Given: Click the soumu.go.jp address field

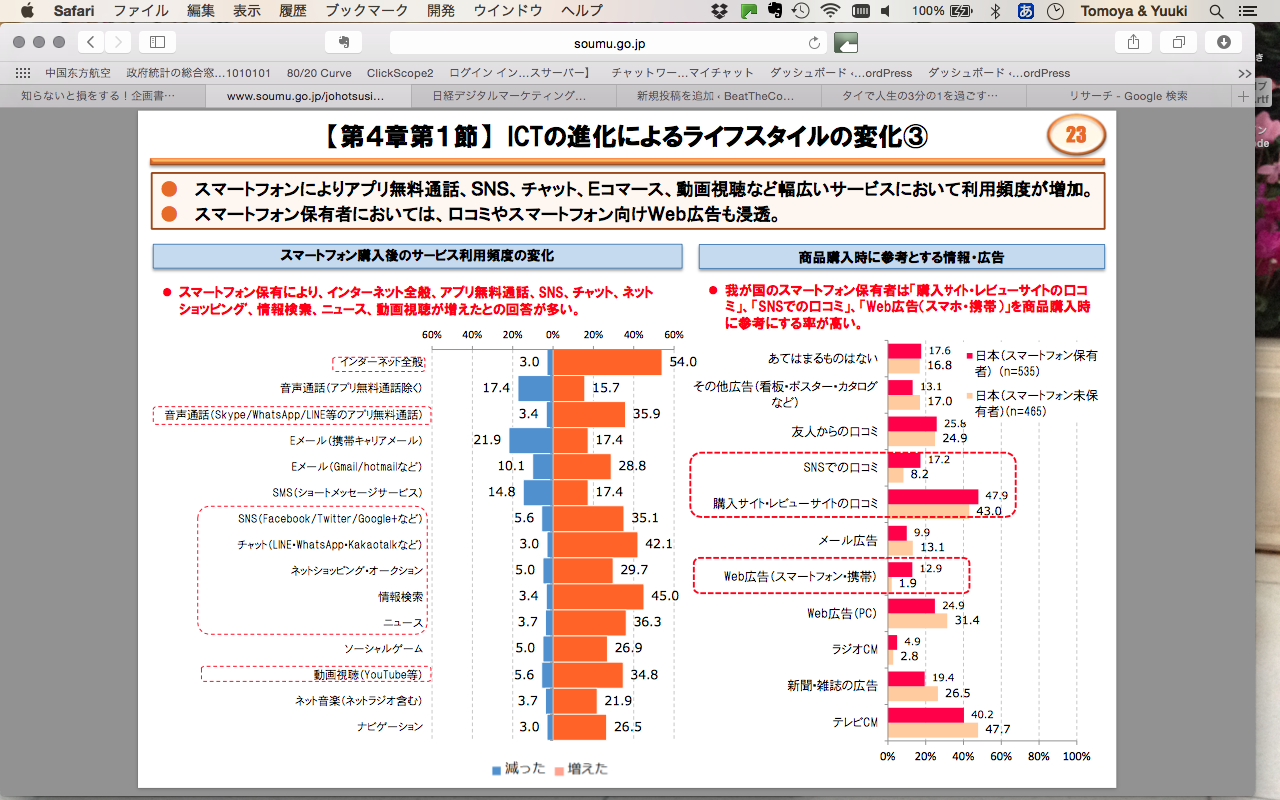Looking at the screenshot, I should pos(608,42).
